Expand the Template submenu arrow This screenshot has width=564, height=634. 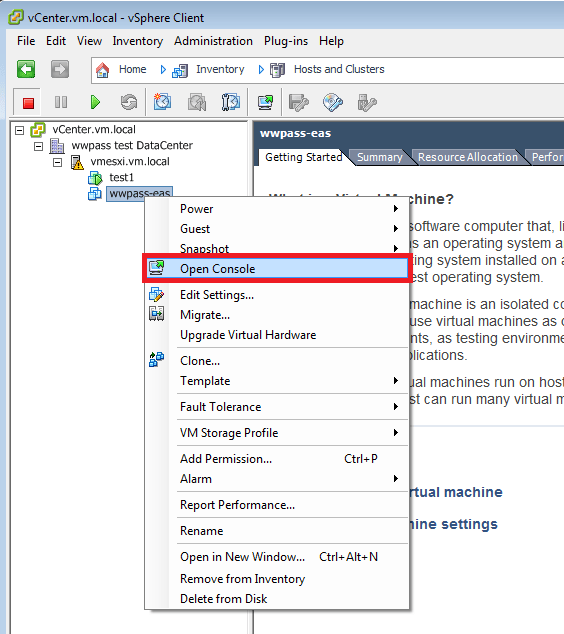tap(396, 380)
